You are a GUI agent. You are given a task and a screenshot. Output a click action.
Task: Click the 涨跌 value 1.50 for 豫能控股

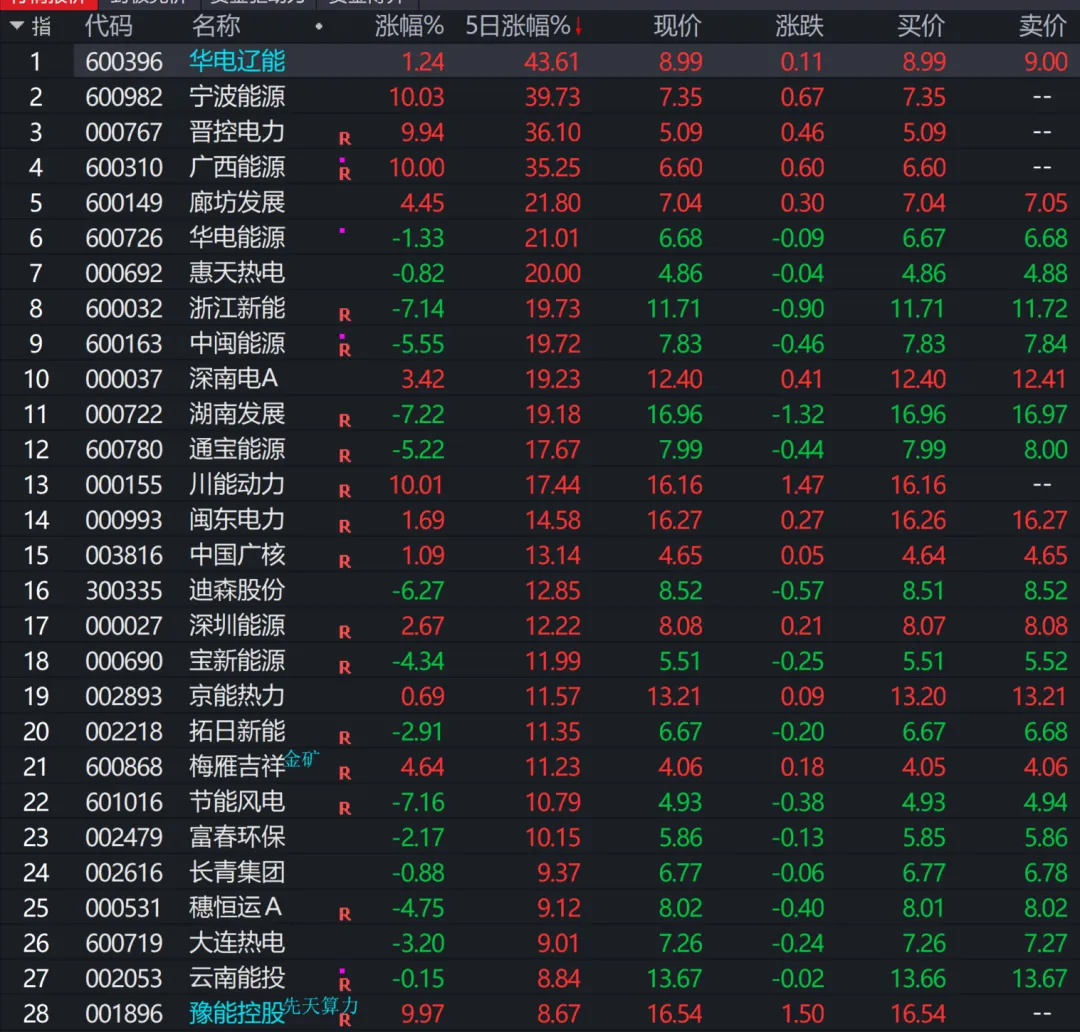(802, 1014)
